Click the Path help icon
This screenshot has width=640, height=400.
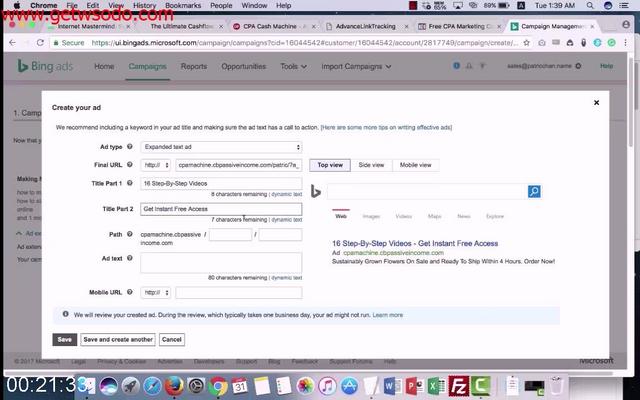130,234
